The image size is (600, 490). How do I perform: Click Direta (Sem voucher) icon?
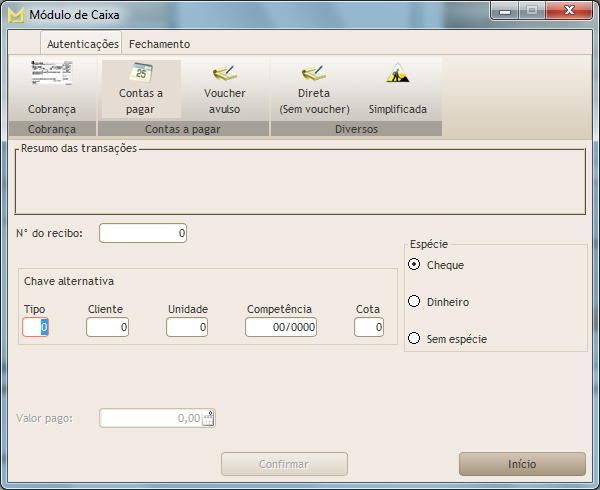[314, 87]
